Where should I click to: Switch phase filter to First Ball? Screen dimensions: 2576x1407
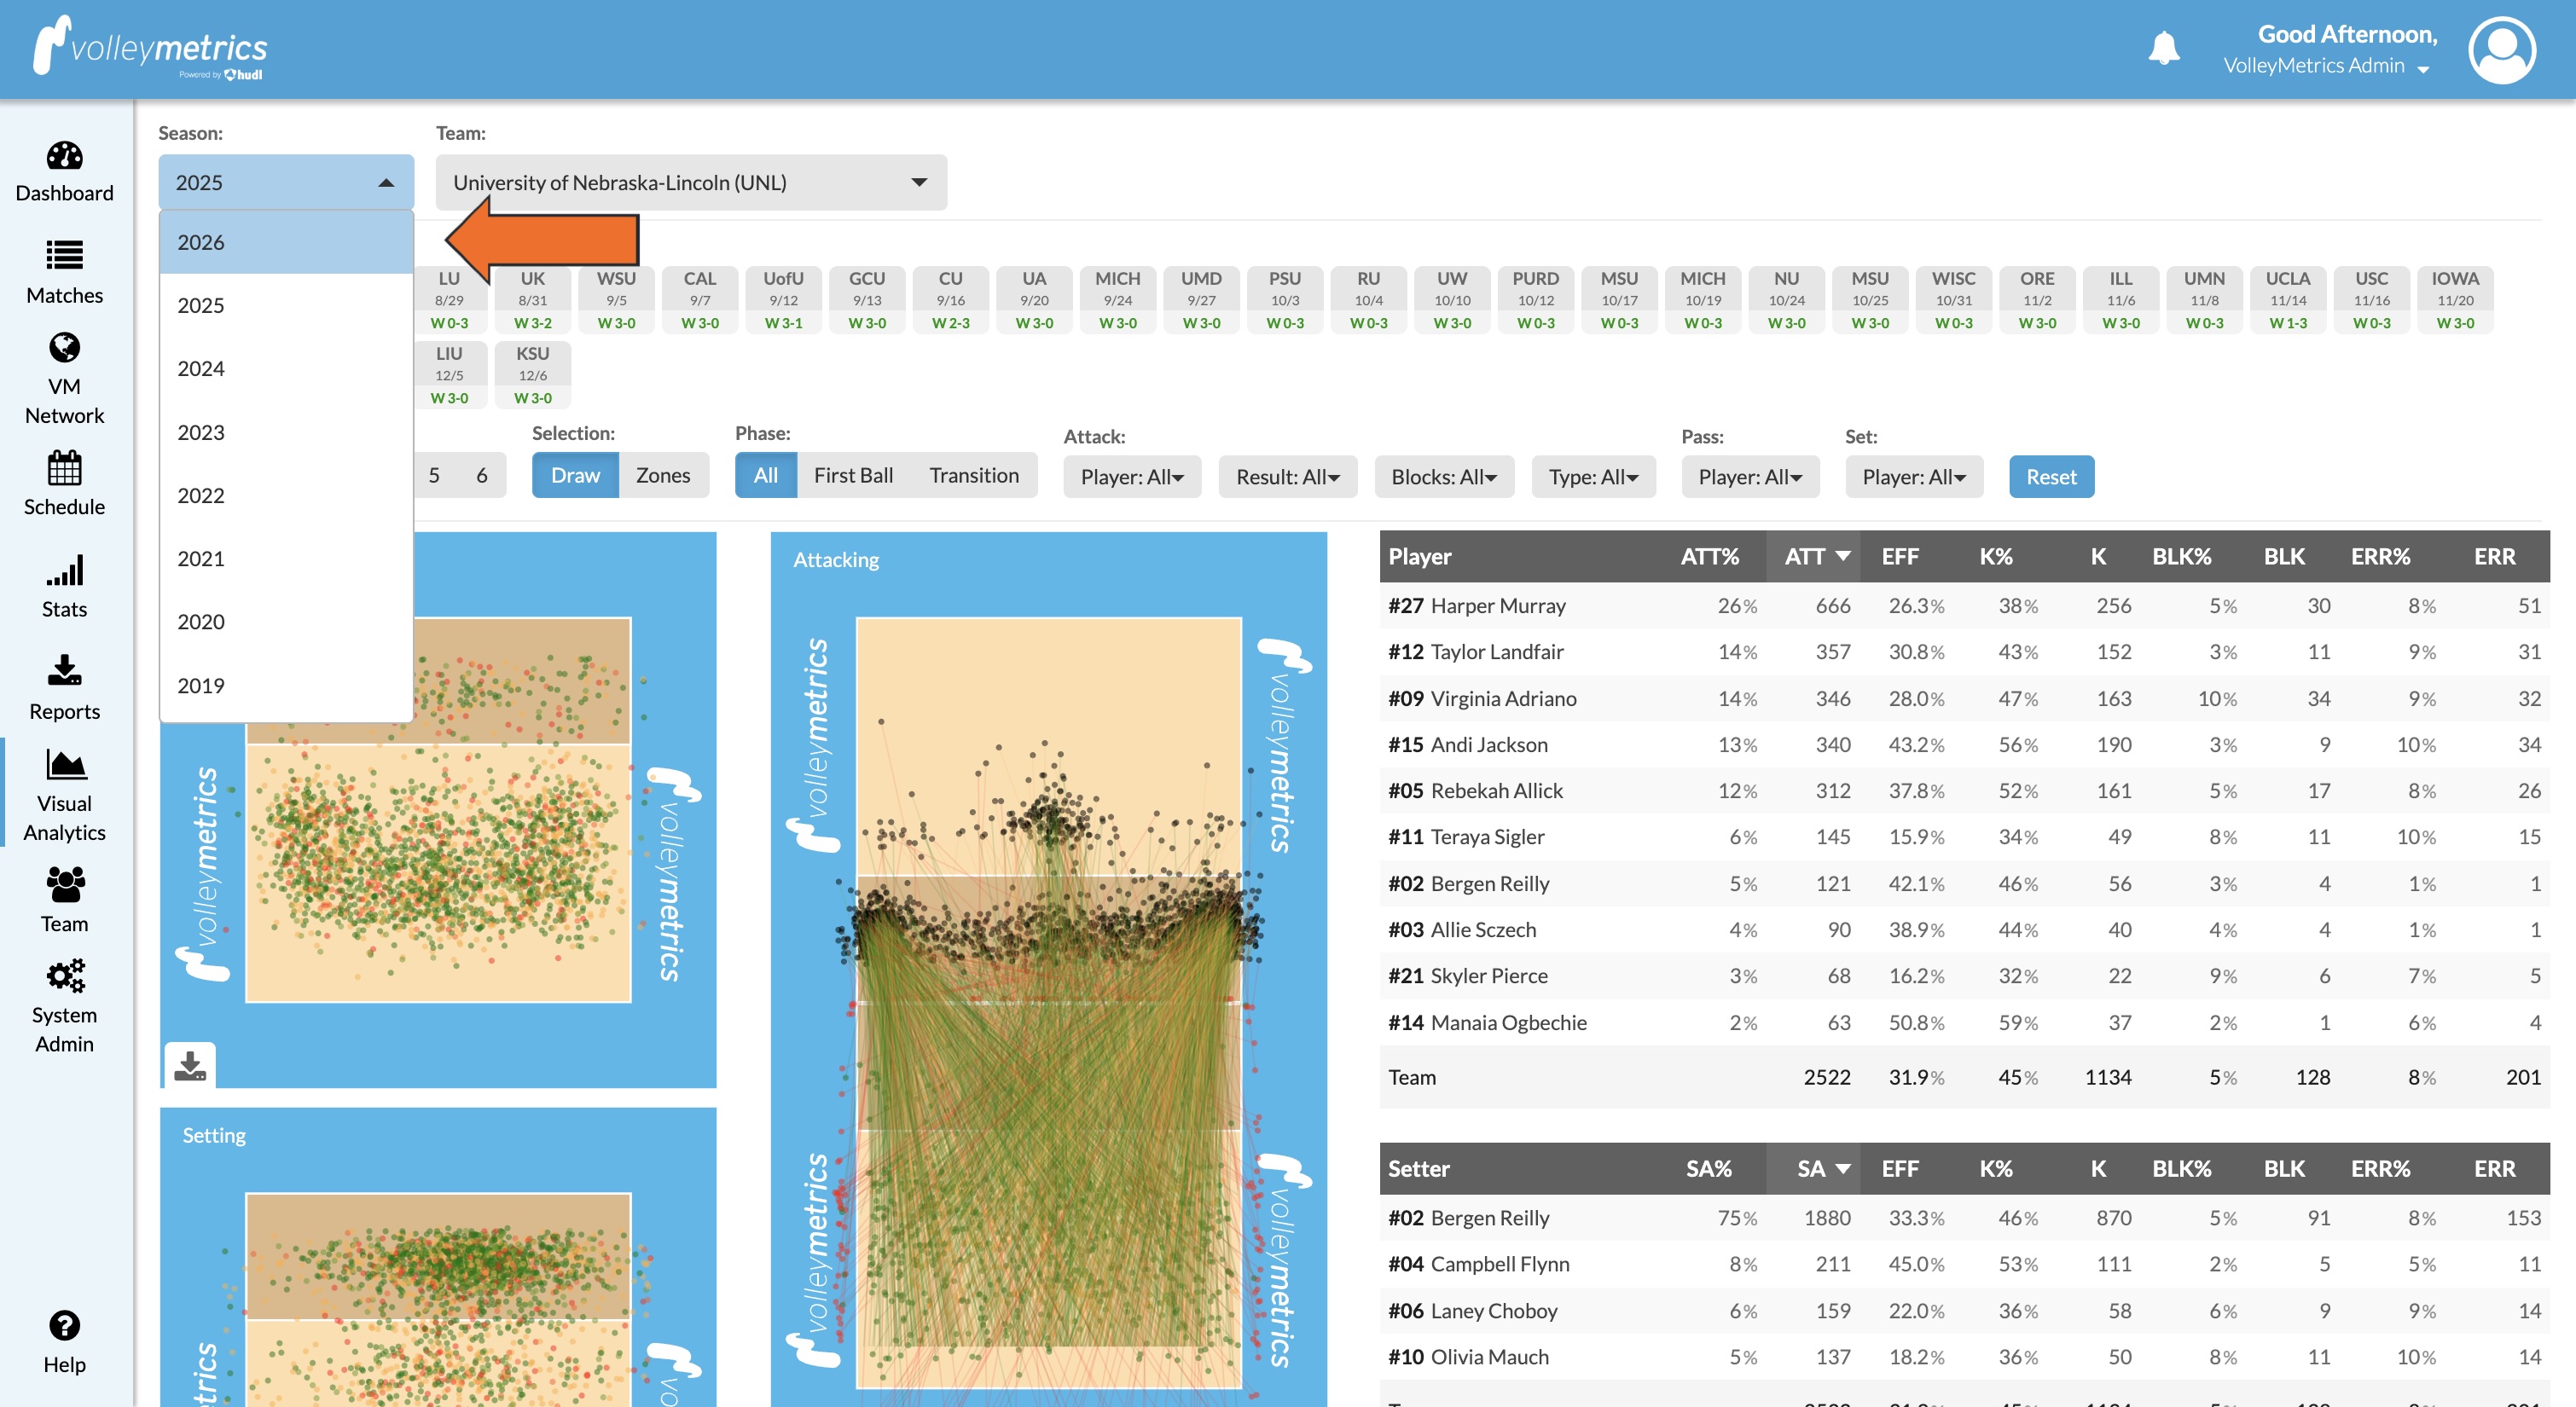pos(853,475)
